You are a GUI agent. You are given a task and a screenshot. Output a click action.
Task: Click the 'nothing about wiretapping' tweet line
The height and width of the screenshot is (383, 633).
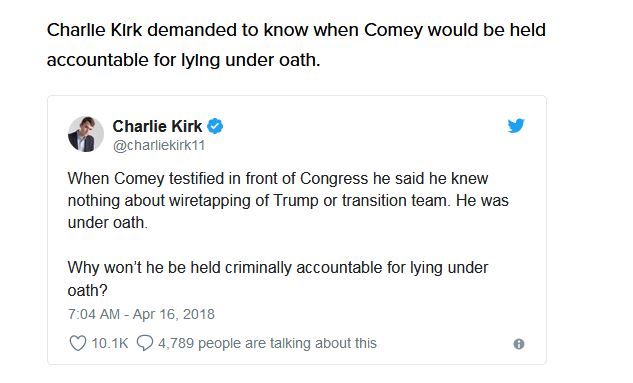(288, 201)
